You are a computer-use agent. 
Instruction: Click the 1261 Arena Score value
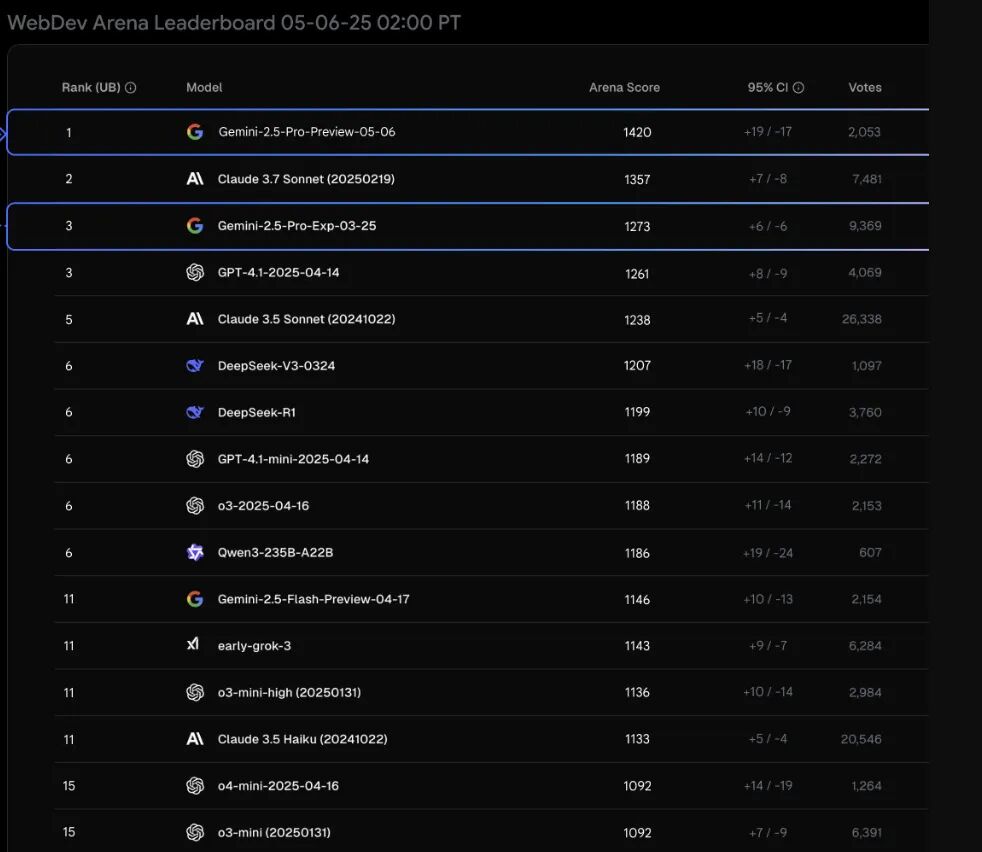coord(638,274)
